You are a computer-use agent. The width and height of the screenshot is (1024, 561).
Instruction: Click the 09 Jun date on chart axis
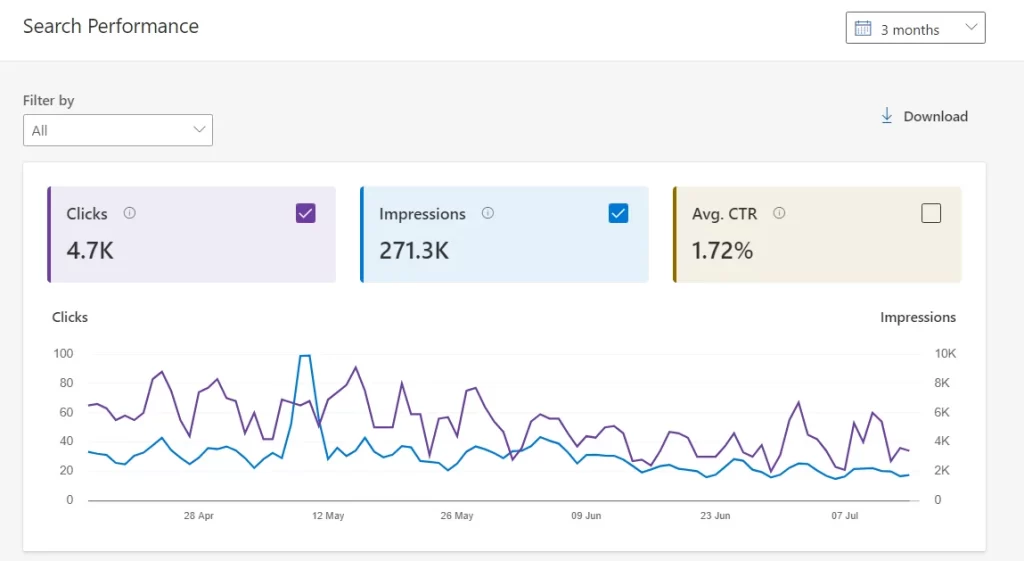[586, 516]
